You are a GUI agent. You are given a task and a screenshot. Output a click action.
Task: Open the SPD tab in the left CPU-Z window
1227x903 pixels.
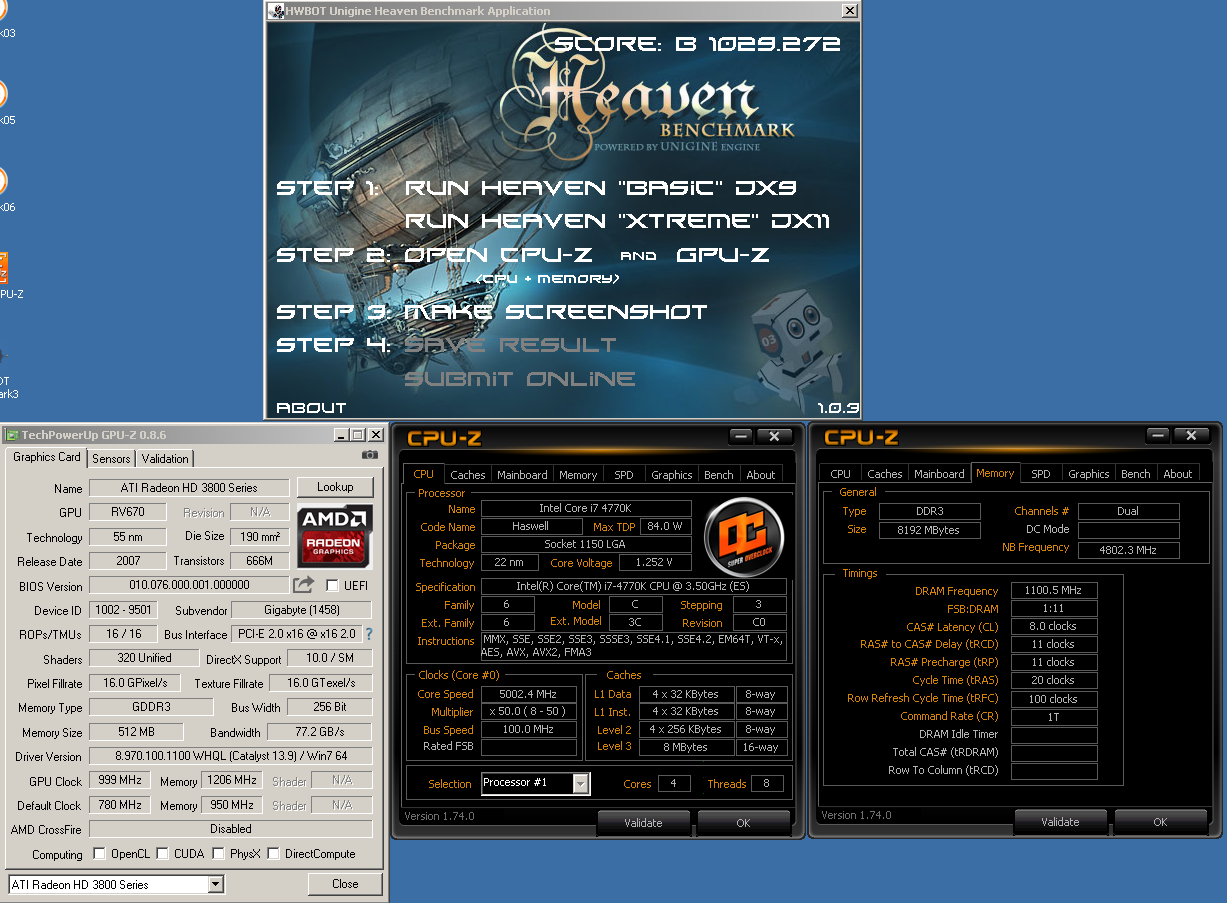click(624, 475)
